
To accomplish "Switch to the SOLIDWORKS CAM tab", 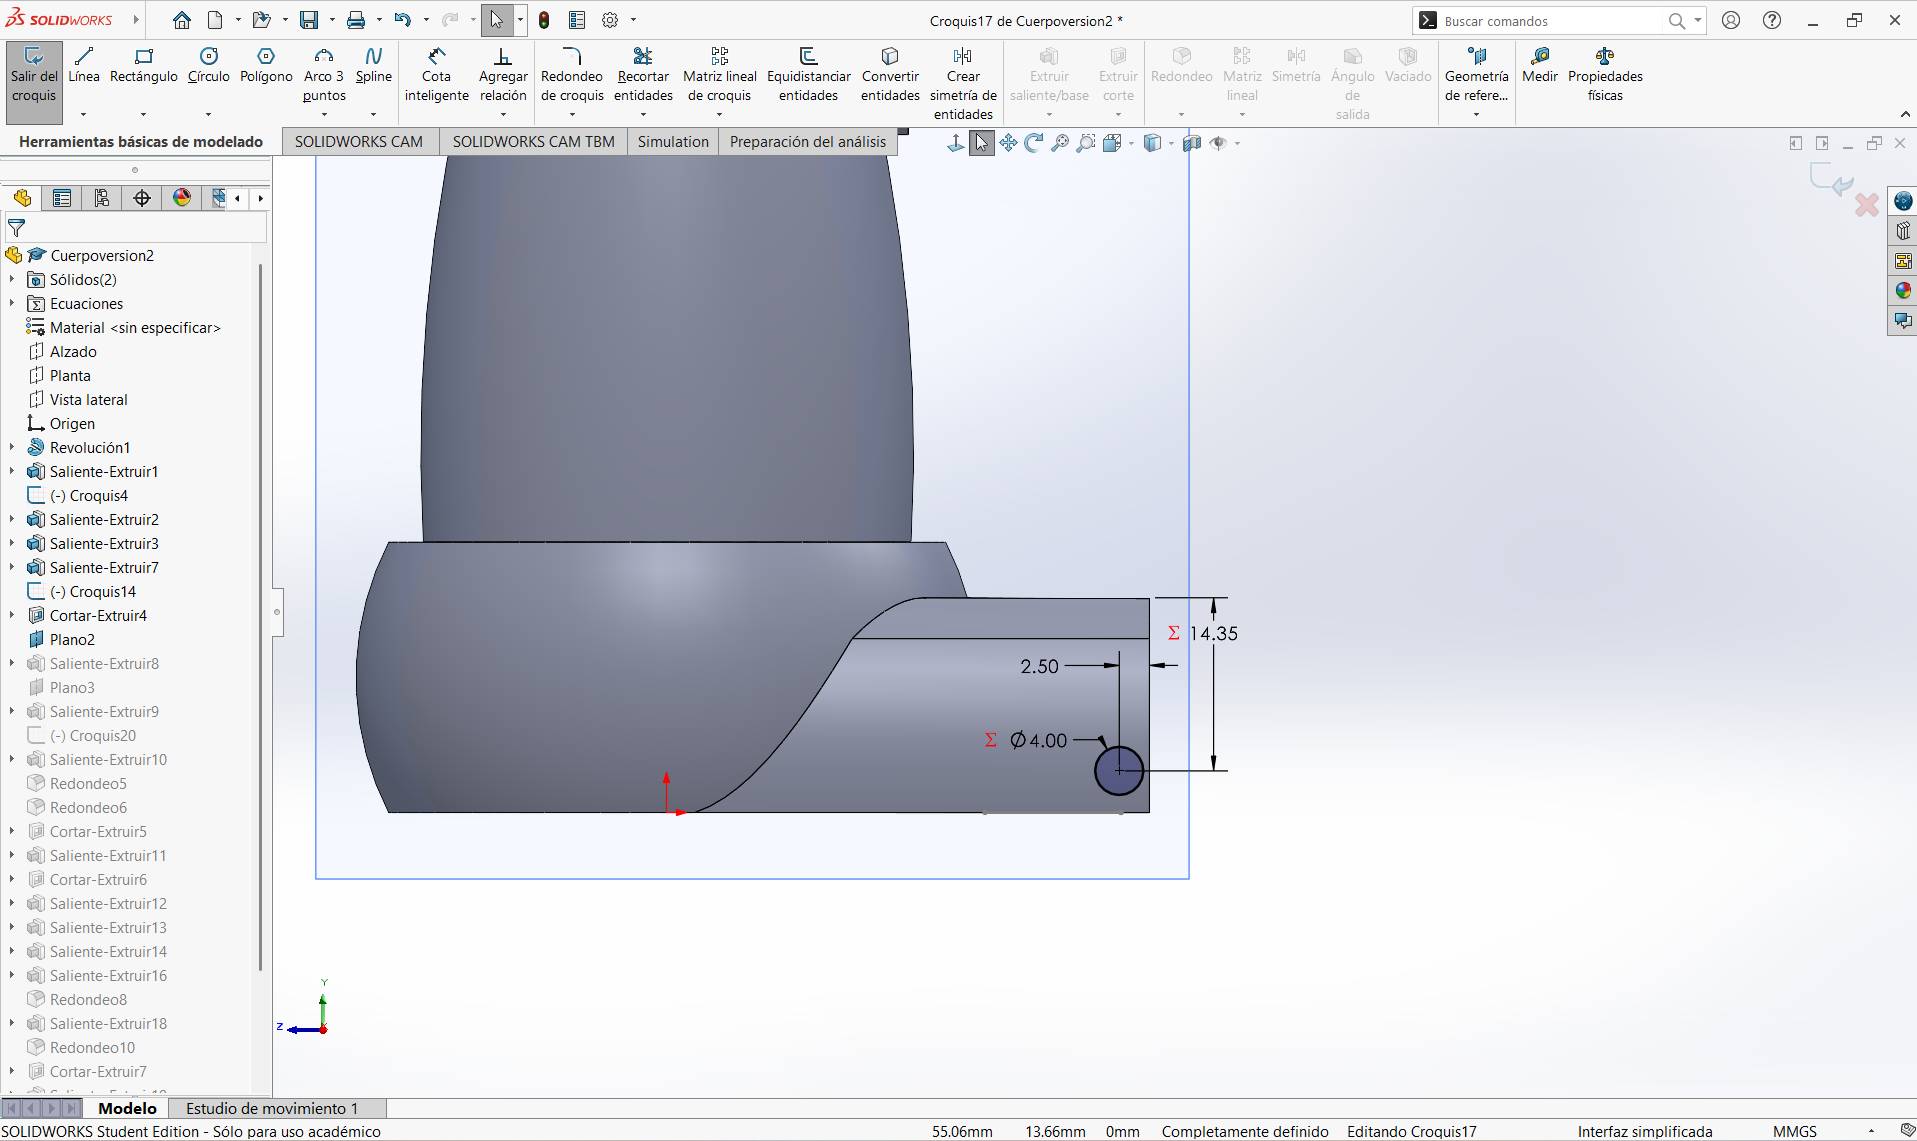I will 358,142.
